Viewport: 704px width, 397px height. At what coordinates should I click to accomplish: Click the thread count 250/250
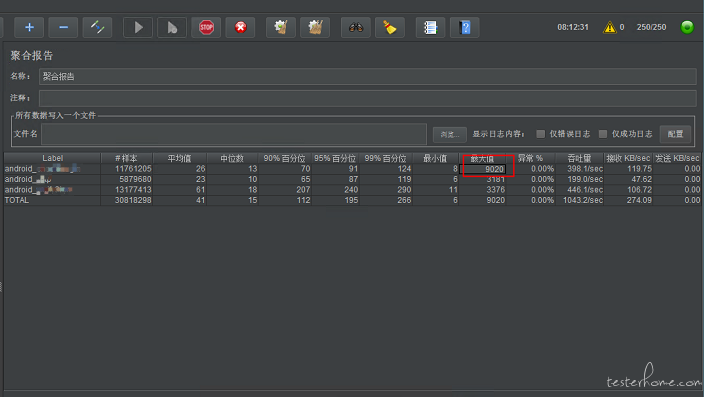pos(651,27)
